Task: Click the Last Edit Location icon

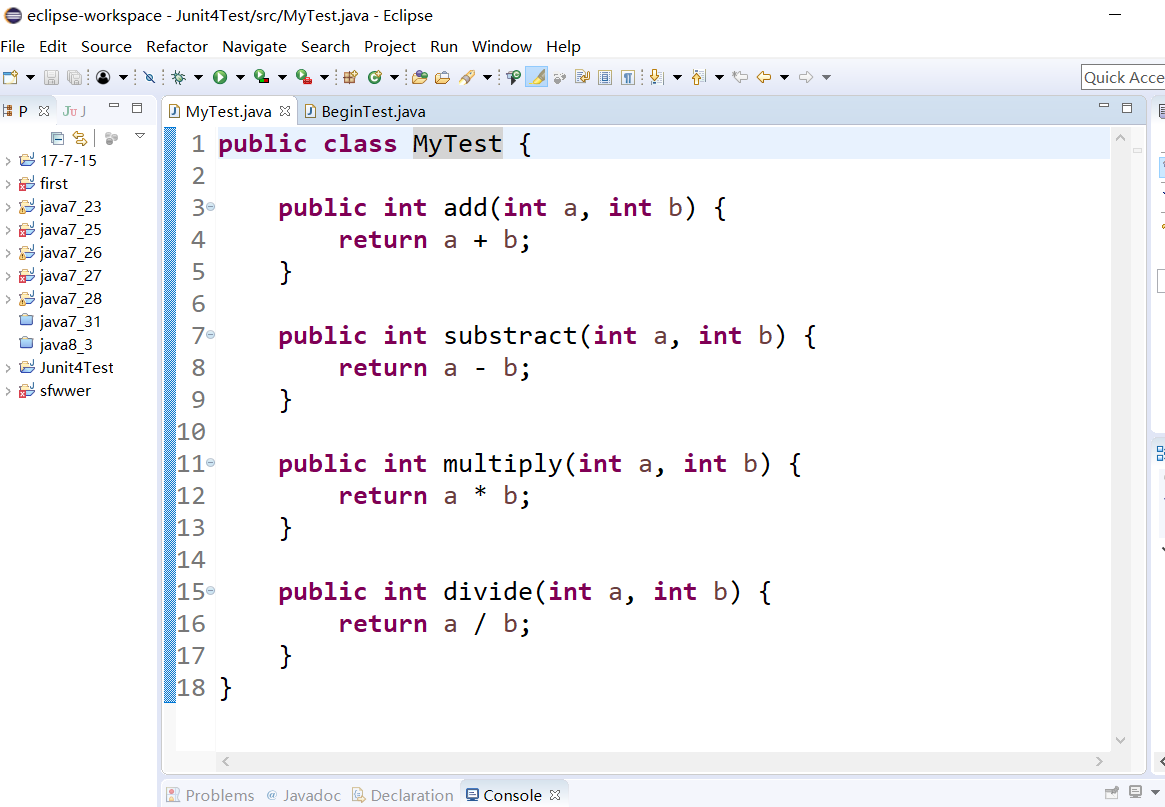Action: [x=740, y=77]
